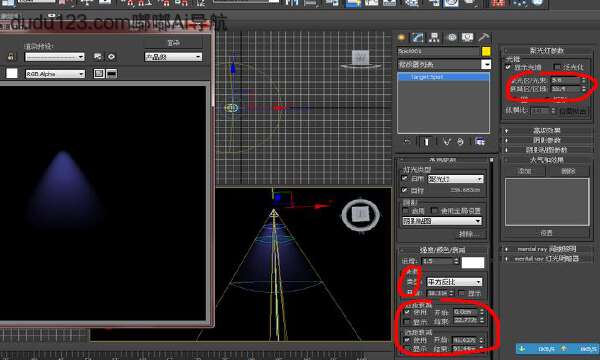Open the RGB Alpha channel dropdown
The height and width of the screenshot is (360, 600).
point(55,74)
